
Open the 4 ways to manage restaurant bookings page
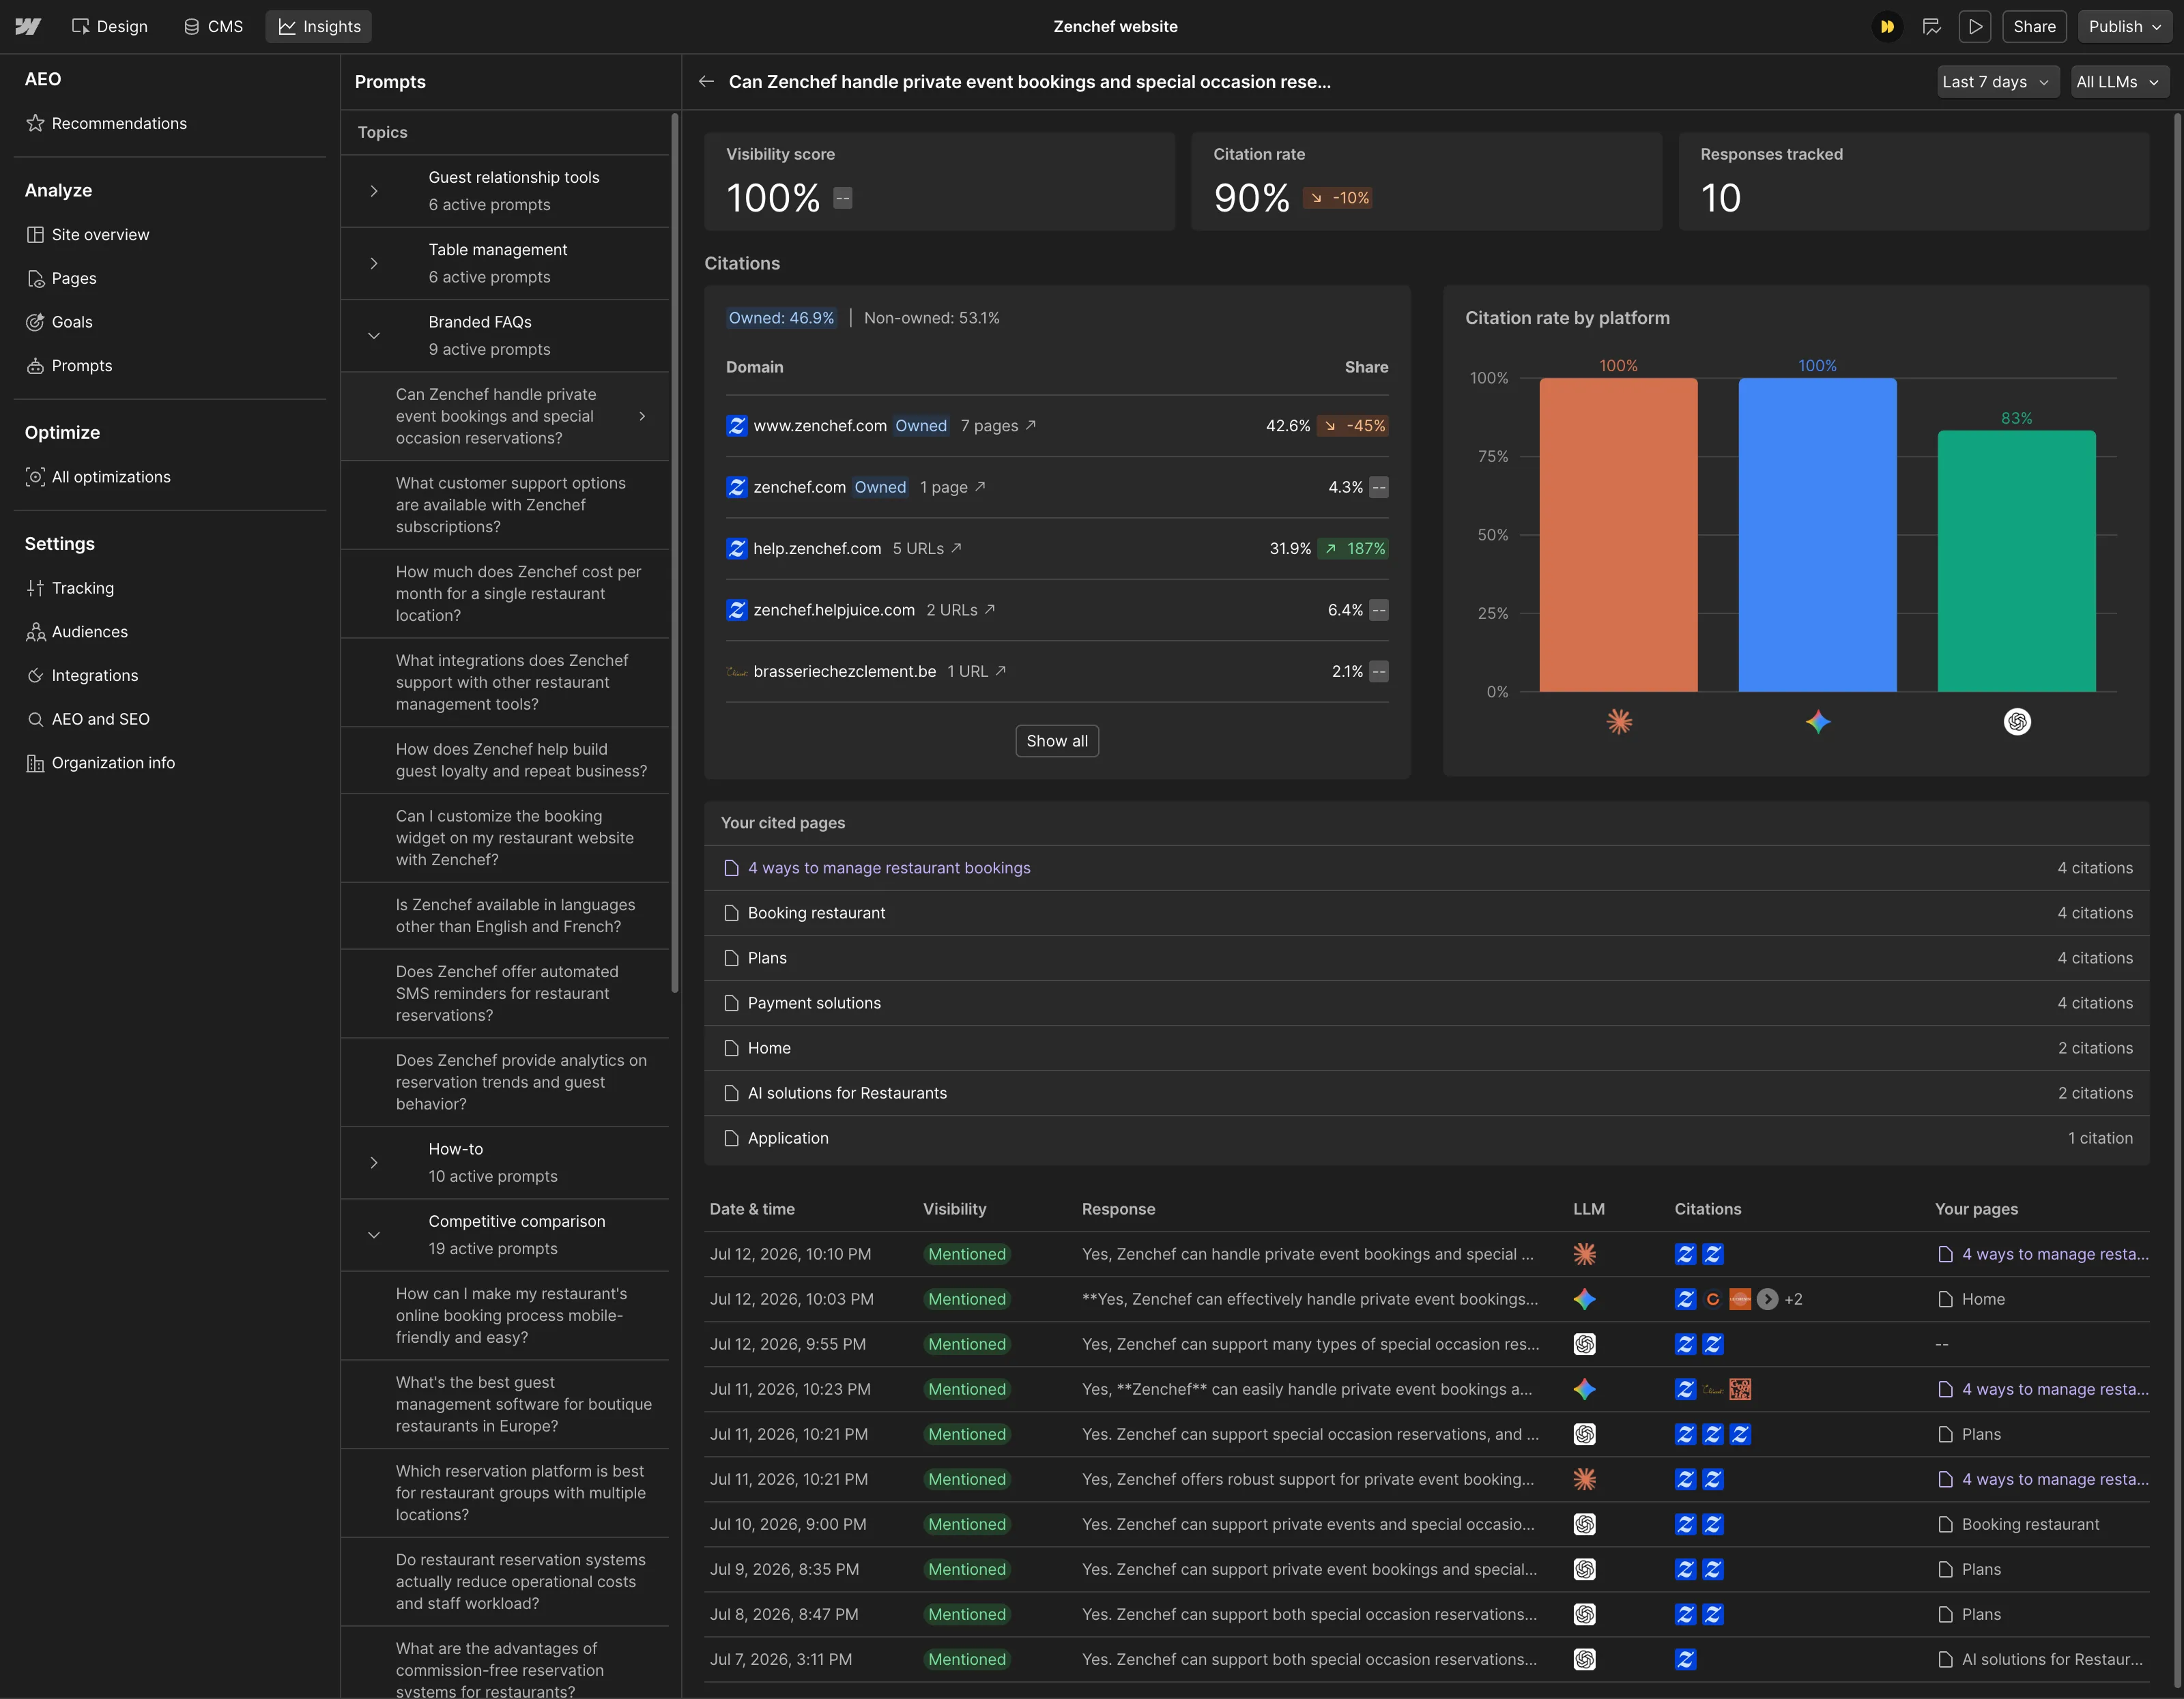click(889, 868)
